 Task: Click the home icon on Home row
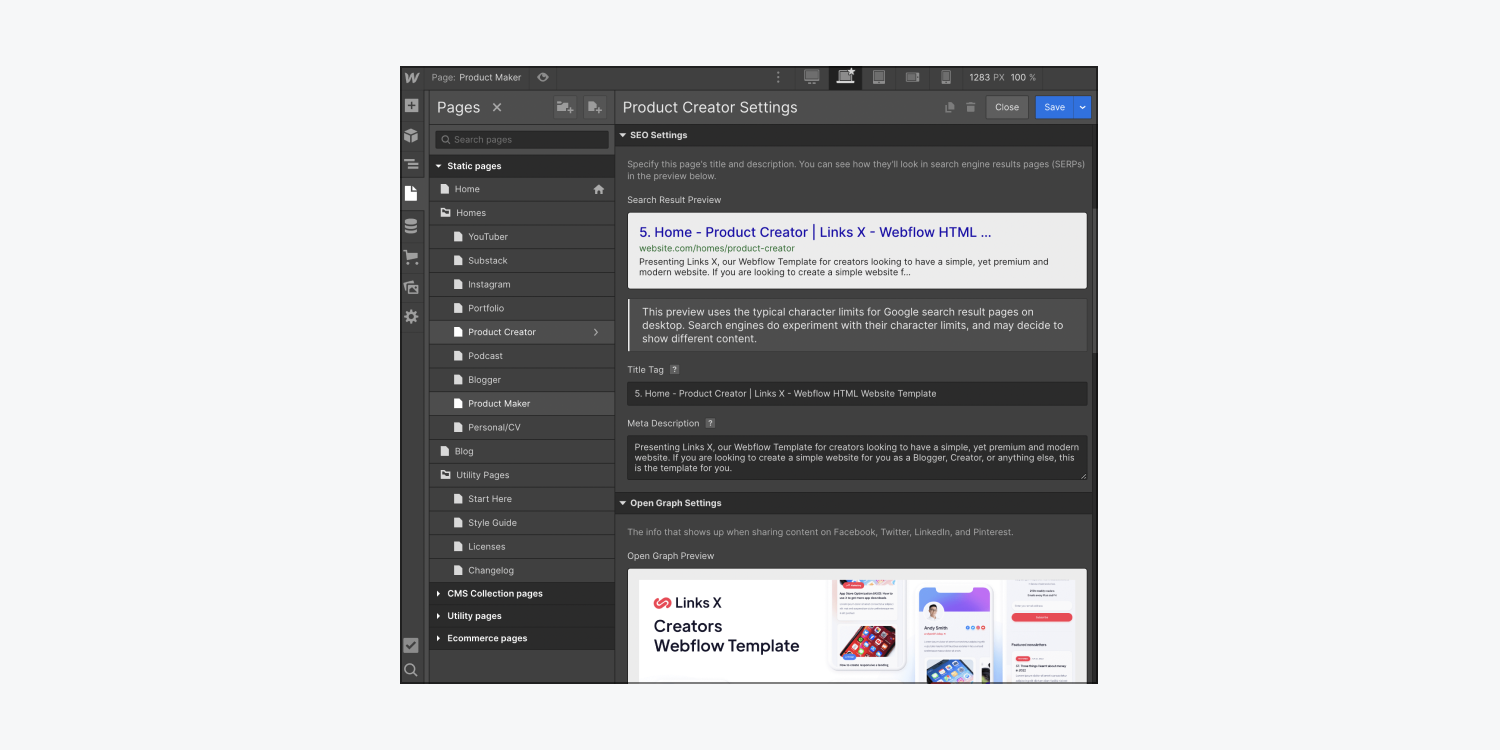click(599, 189)
